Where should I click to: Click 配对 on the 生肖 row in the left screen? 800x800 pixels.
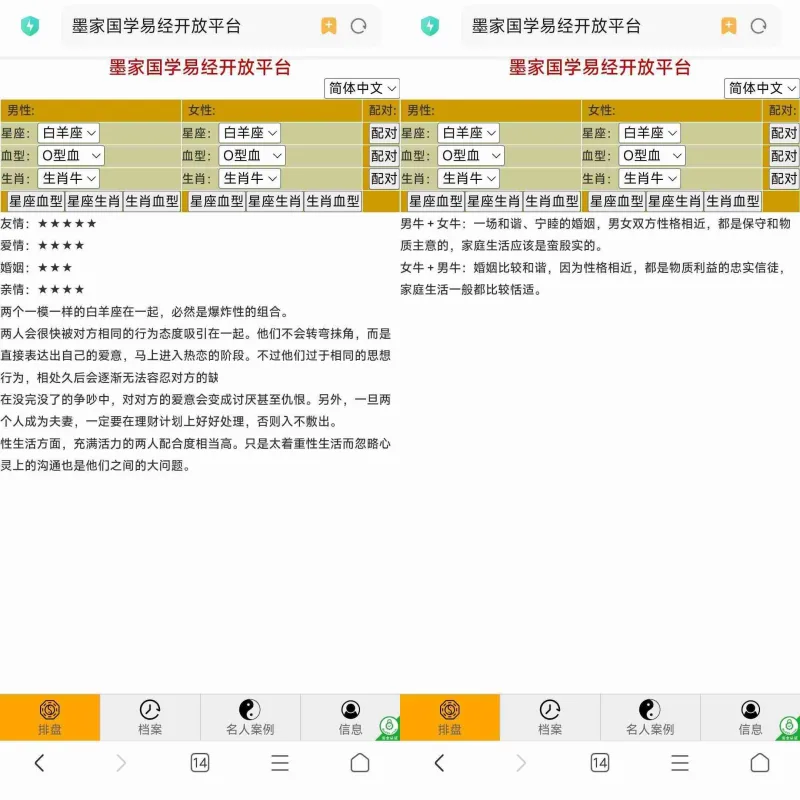(x=384, y=179)
